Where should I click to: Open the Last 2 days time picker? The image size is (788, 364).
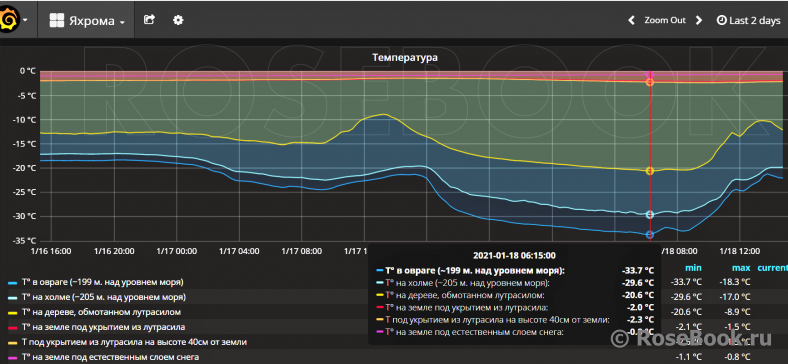(748, 21)
